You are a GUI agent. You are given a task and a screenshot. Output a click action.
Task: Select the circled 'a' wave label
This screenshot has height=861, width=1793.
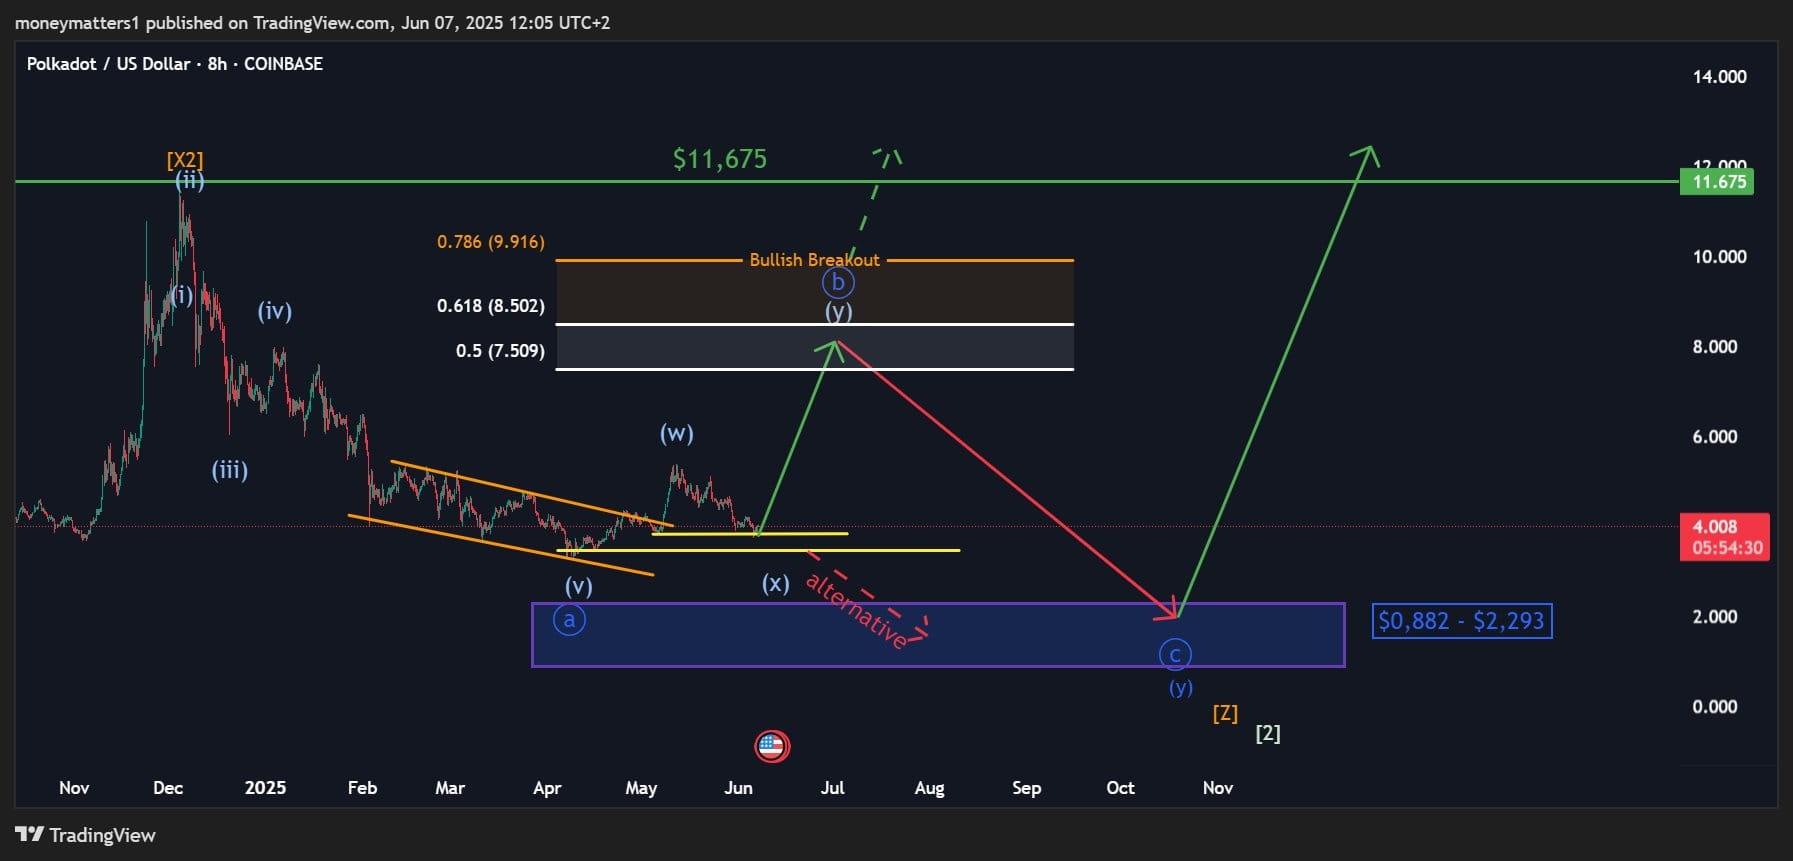(570, 620)
